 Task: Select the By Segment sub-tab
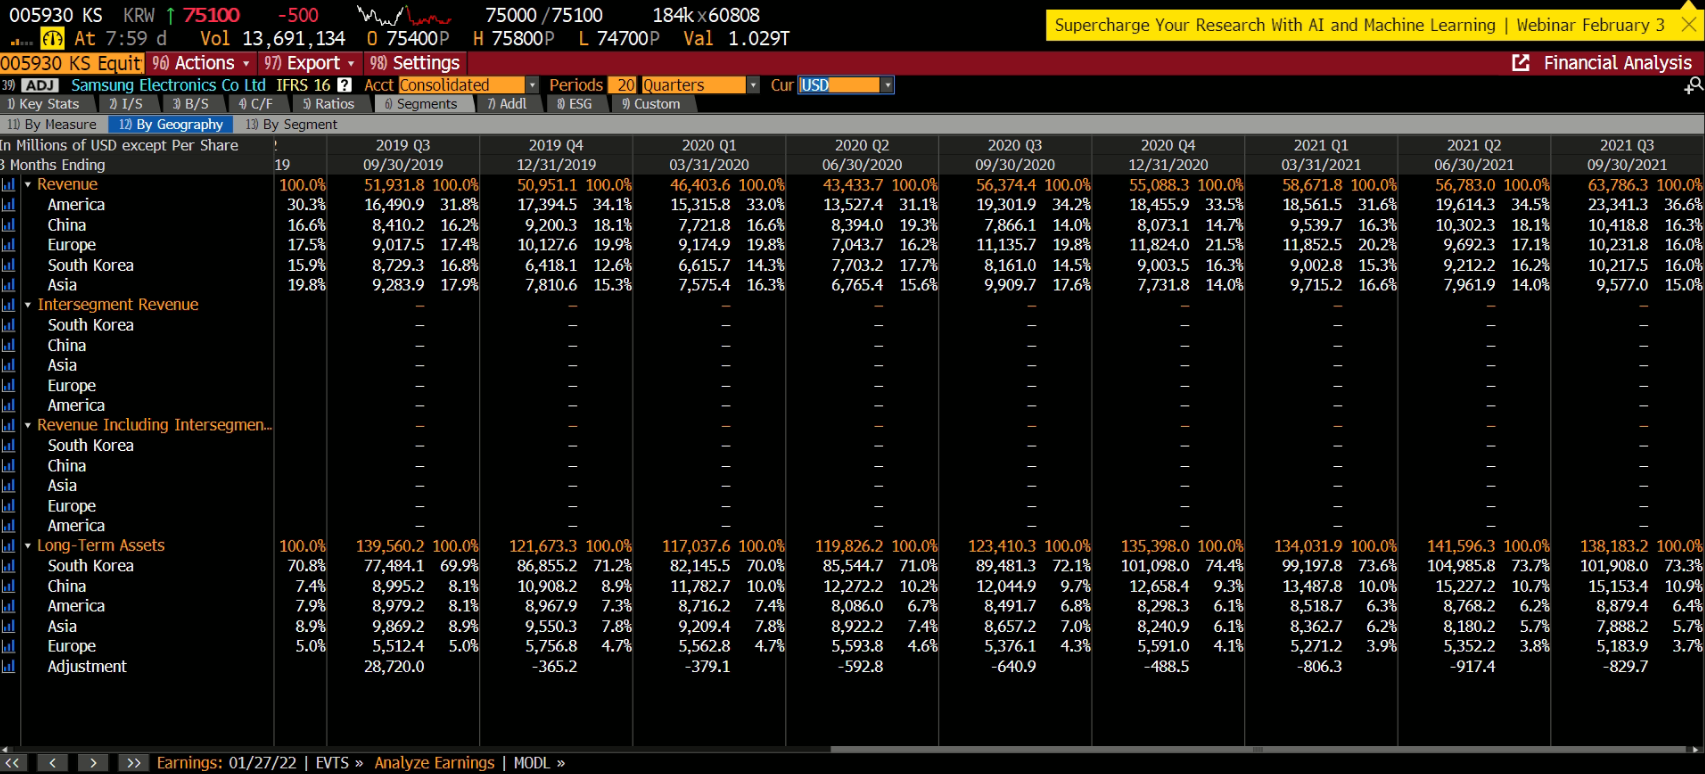coord(292,125)
